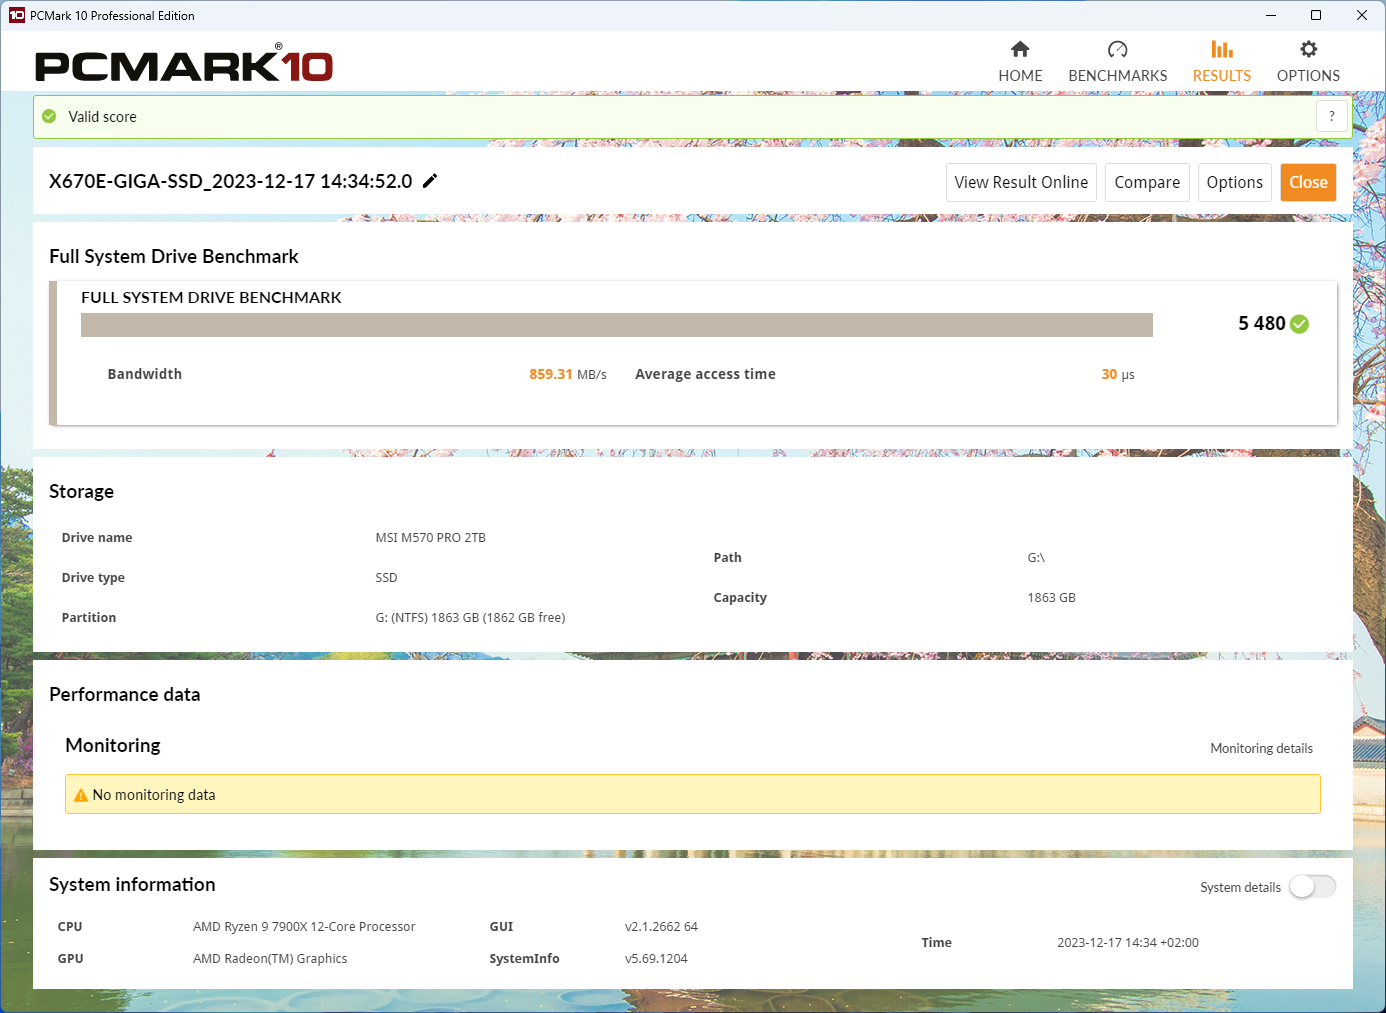Click the Options gear icon
1386x1013 pixels.
coord(1308,49)
